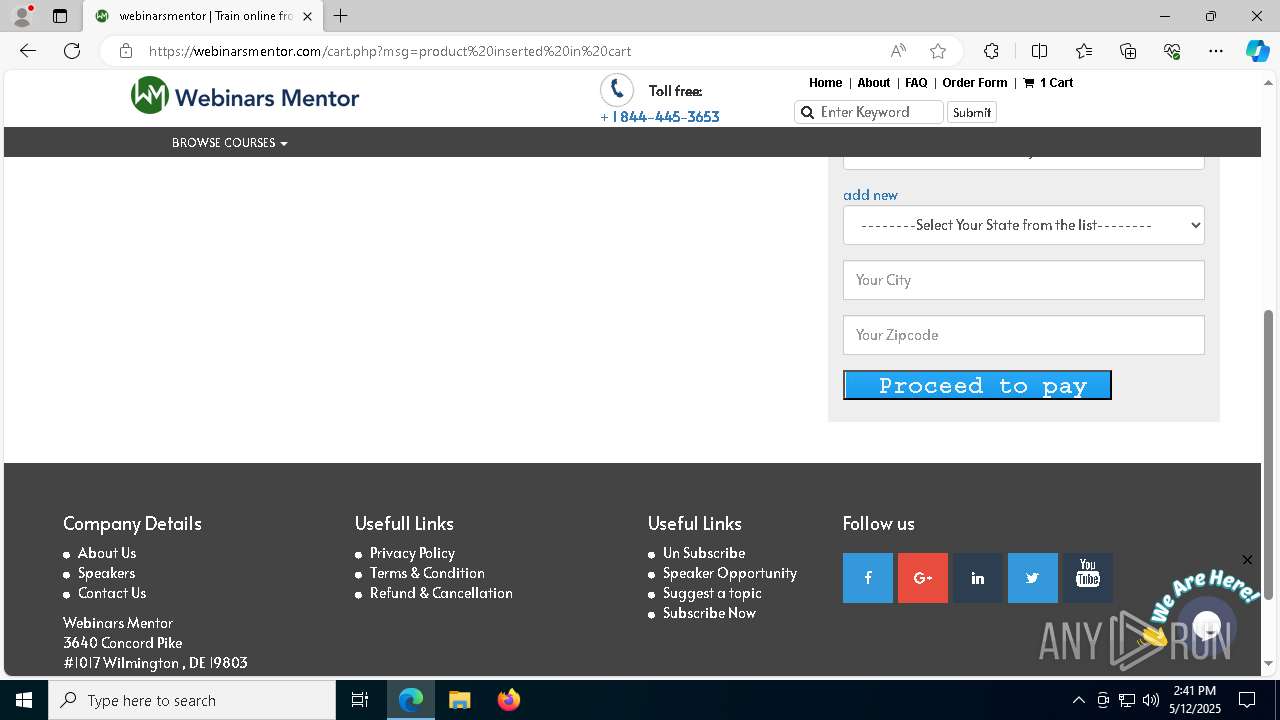The width and height of the screenshot is (1280, 720).
Task: Open the 1 Cart link
Action: (1048, 83)
